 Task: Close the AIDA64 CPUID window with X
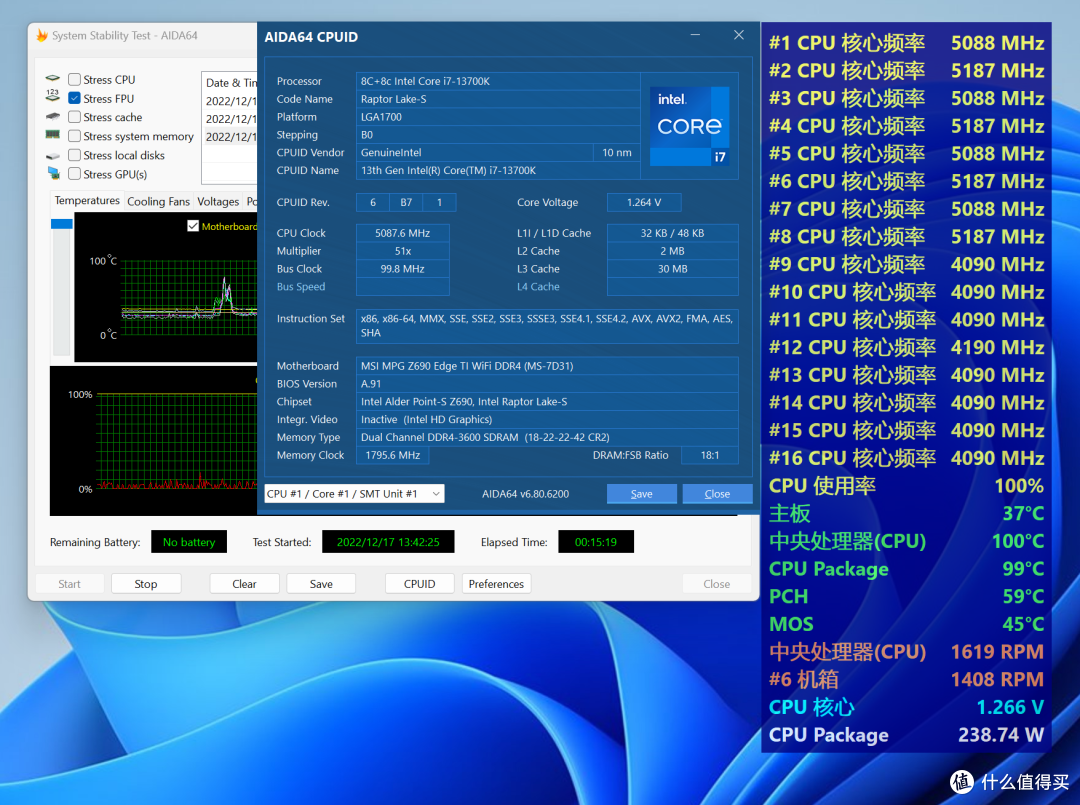point(738,35)
